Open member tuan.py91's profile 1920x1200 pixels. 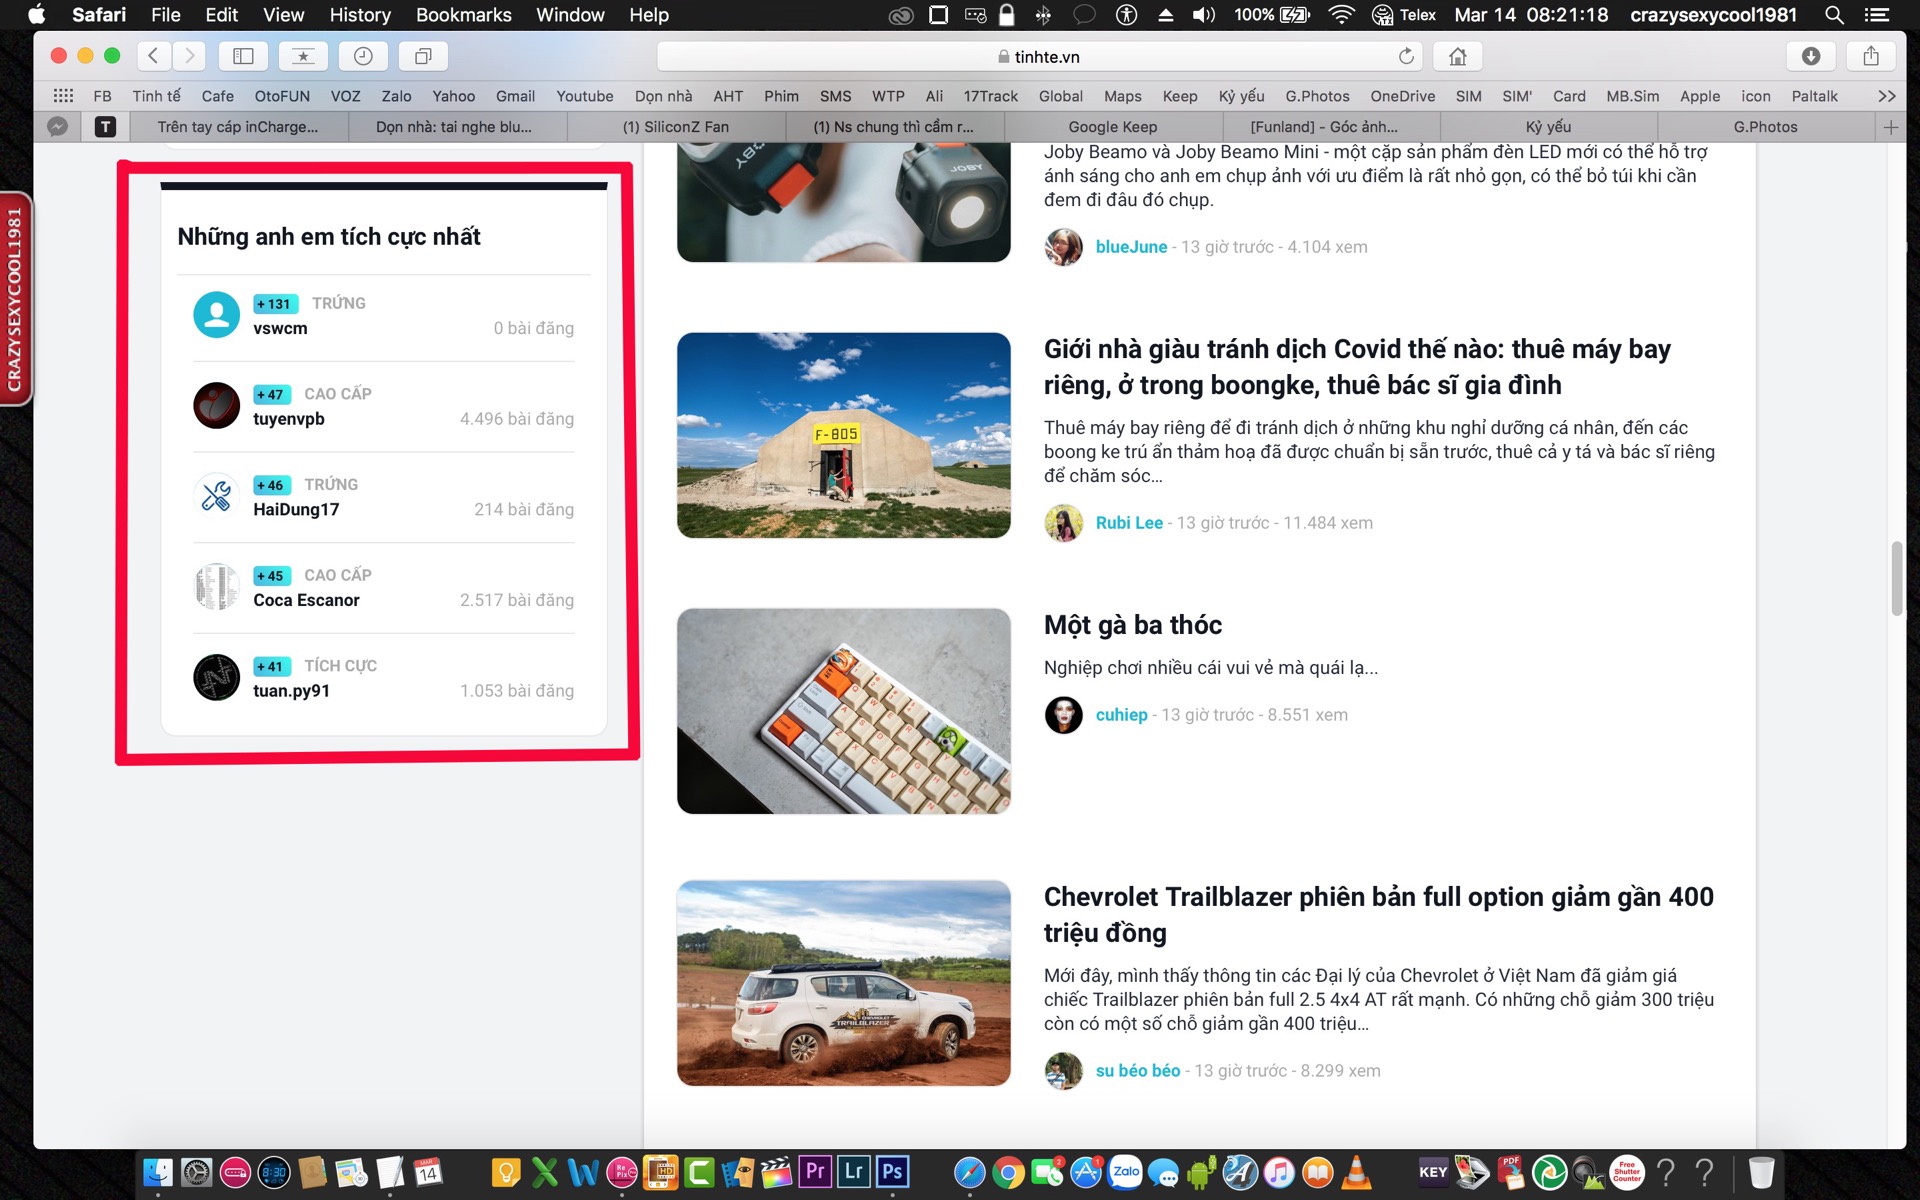click(x=291, y=691)
